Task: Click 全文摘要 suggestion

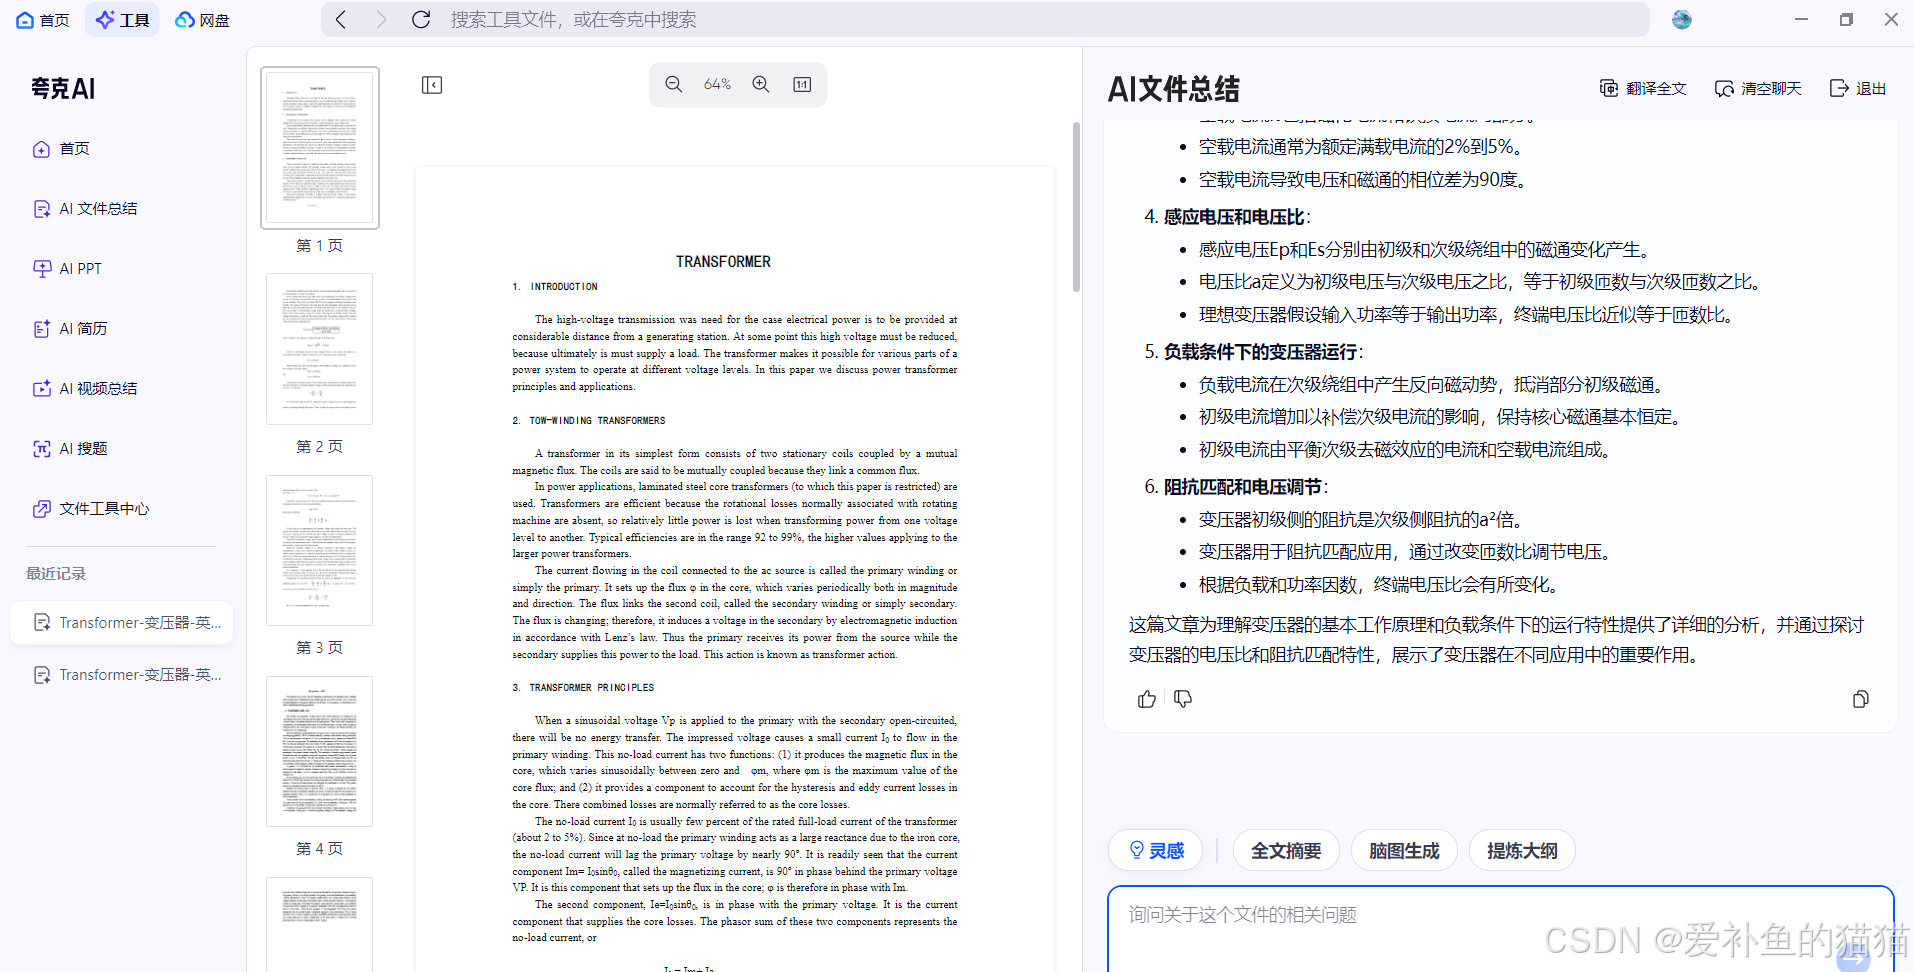Action: coord(1286,851)
